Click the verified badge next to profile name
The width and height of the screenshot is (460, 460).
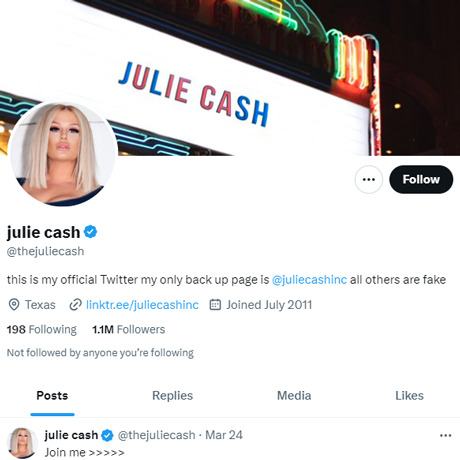click(x=90, y=232)
